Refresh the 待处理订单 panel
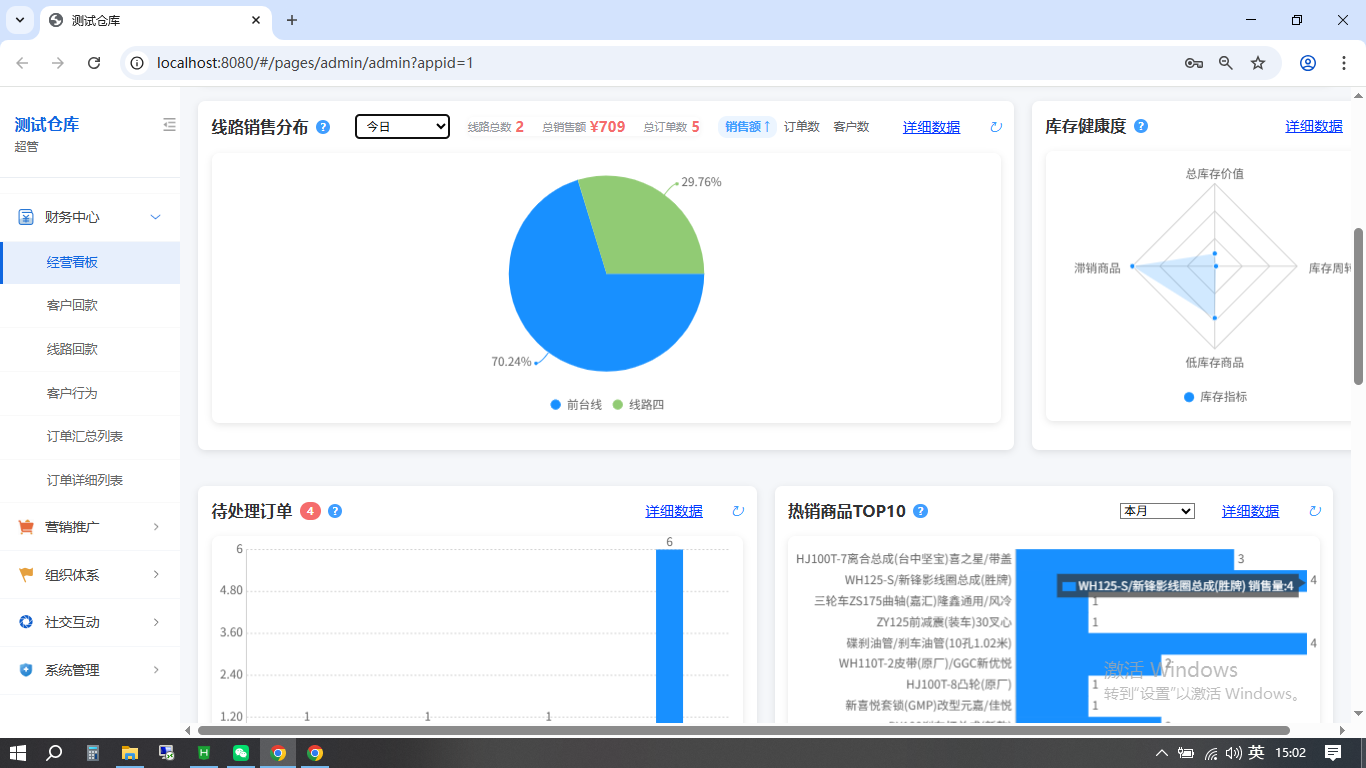Image resolution: width=1366 pixels, height=768 pixels. tap(738, 511)
